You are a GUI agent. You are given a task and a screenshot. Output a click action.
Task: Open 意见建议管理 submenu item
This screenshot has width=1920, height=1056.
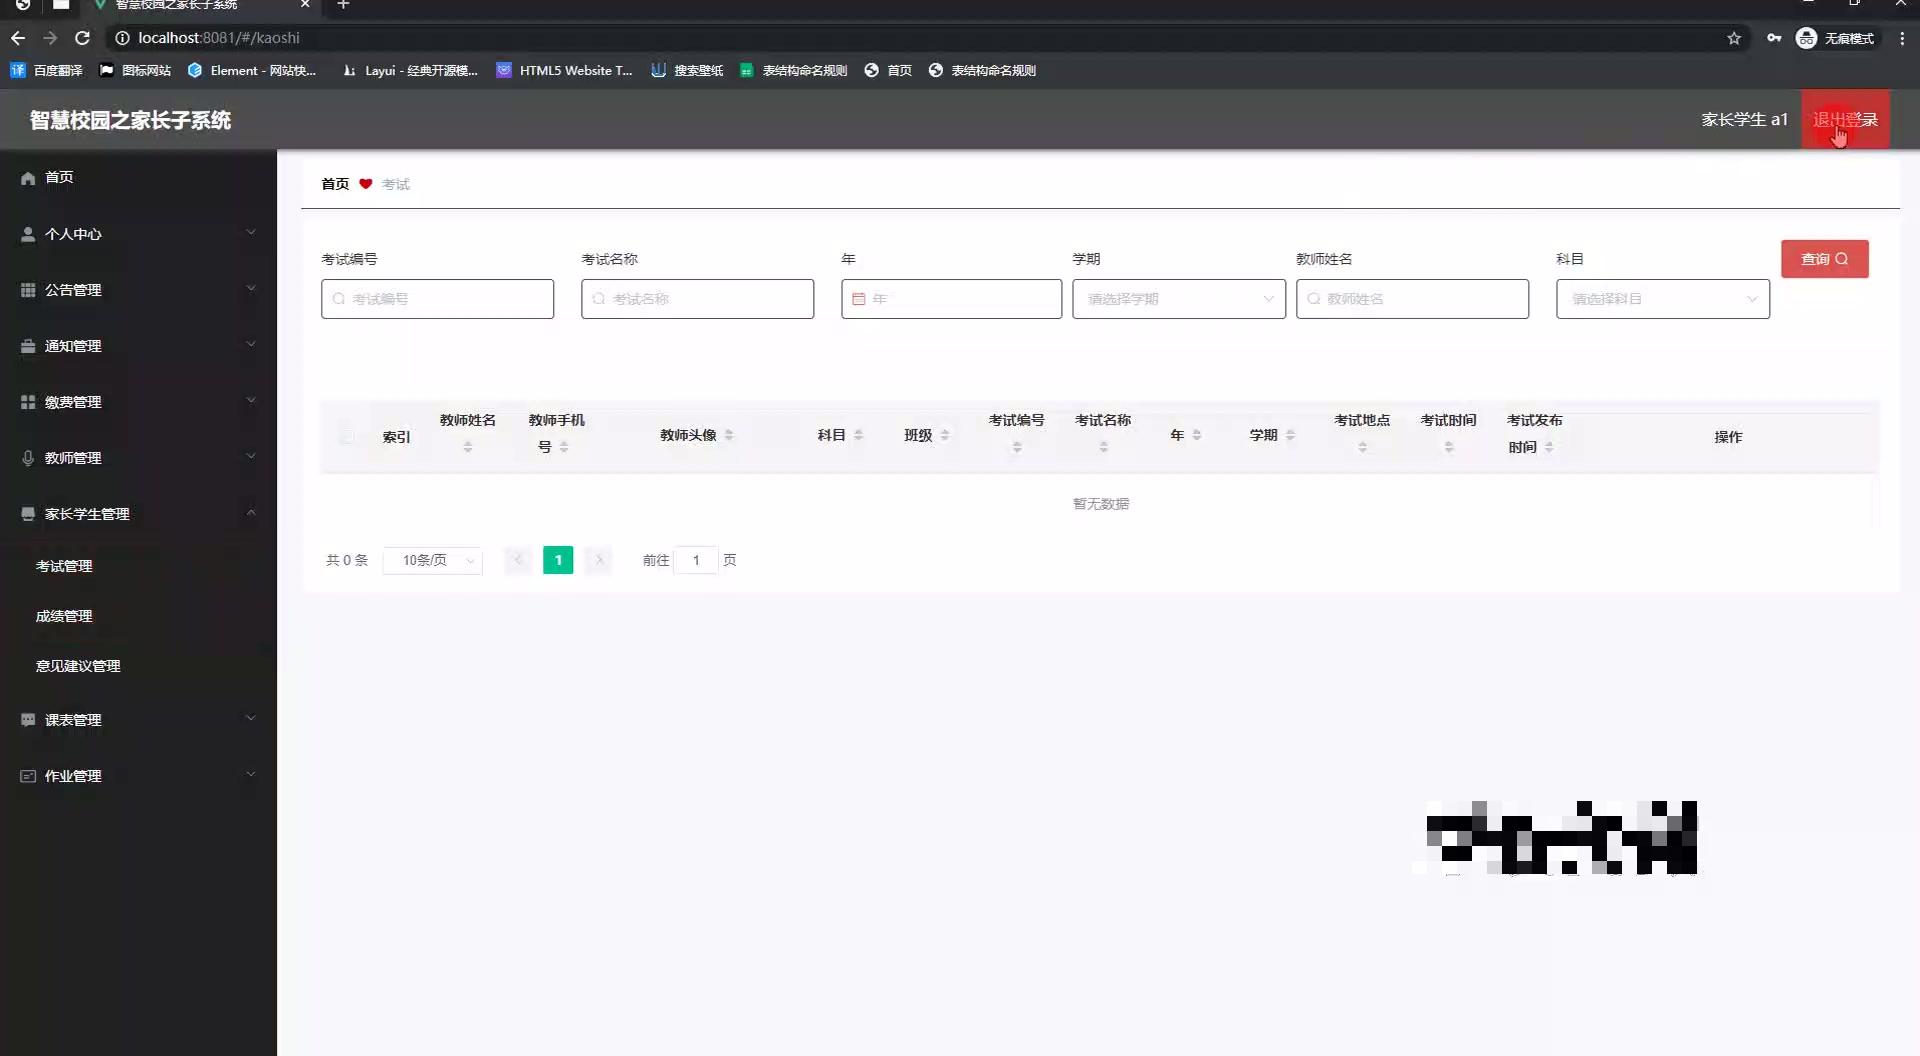click(138, 666)
